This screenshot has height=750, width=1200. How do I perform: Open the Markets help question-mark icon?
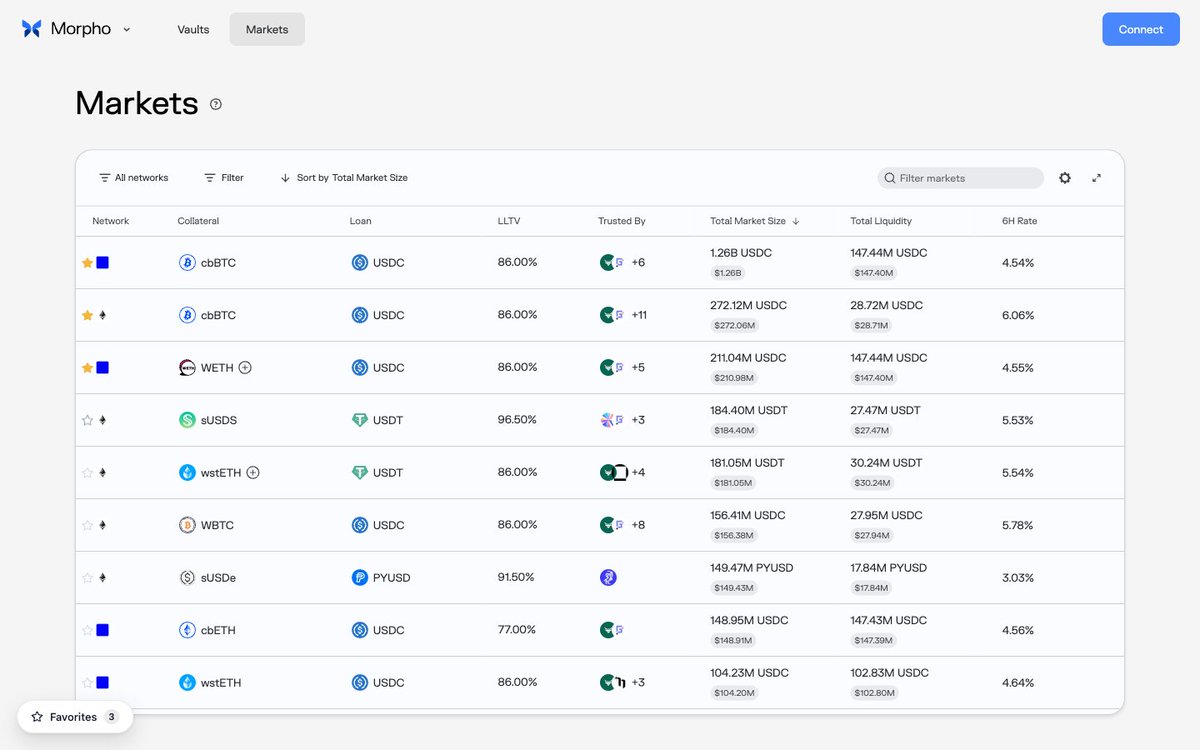(x=216, y=104)
